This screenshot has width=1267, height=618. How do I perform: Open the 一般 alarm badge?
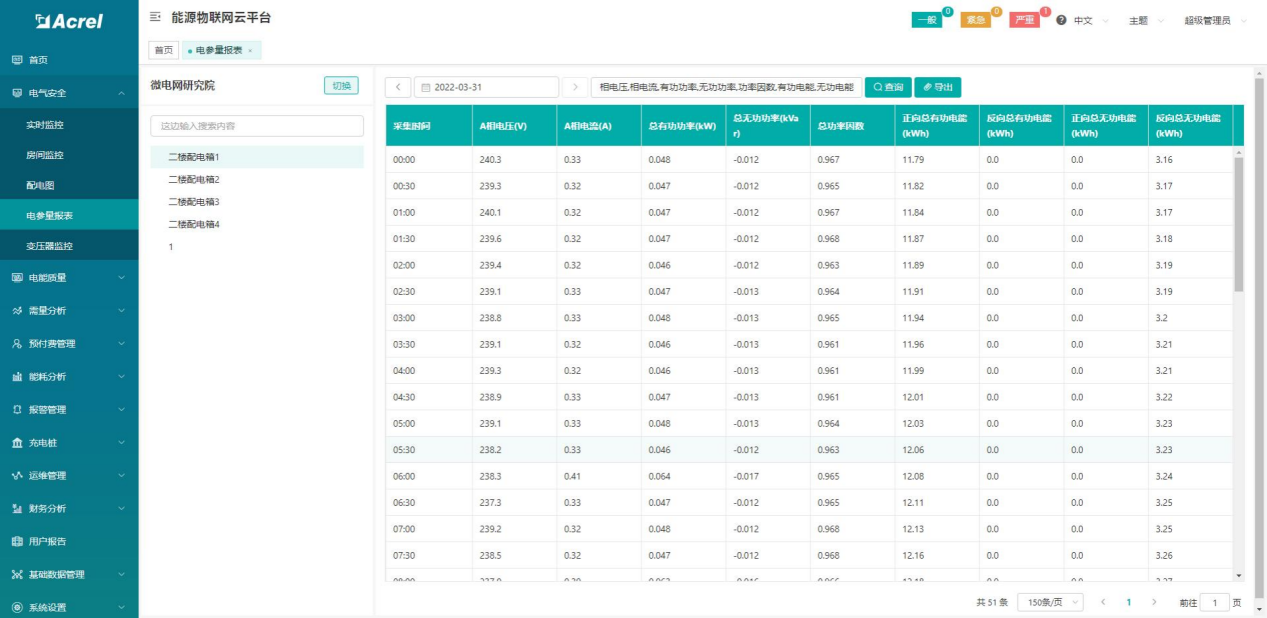click(927, 20)
